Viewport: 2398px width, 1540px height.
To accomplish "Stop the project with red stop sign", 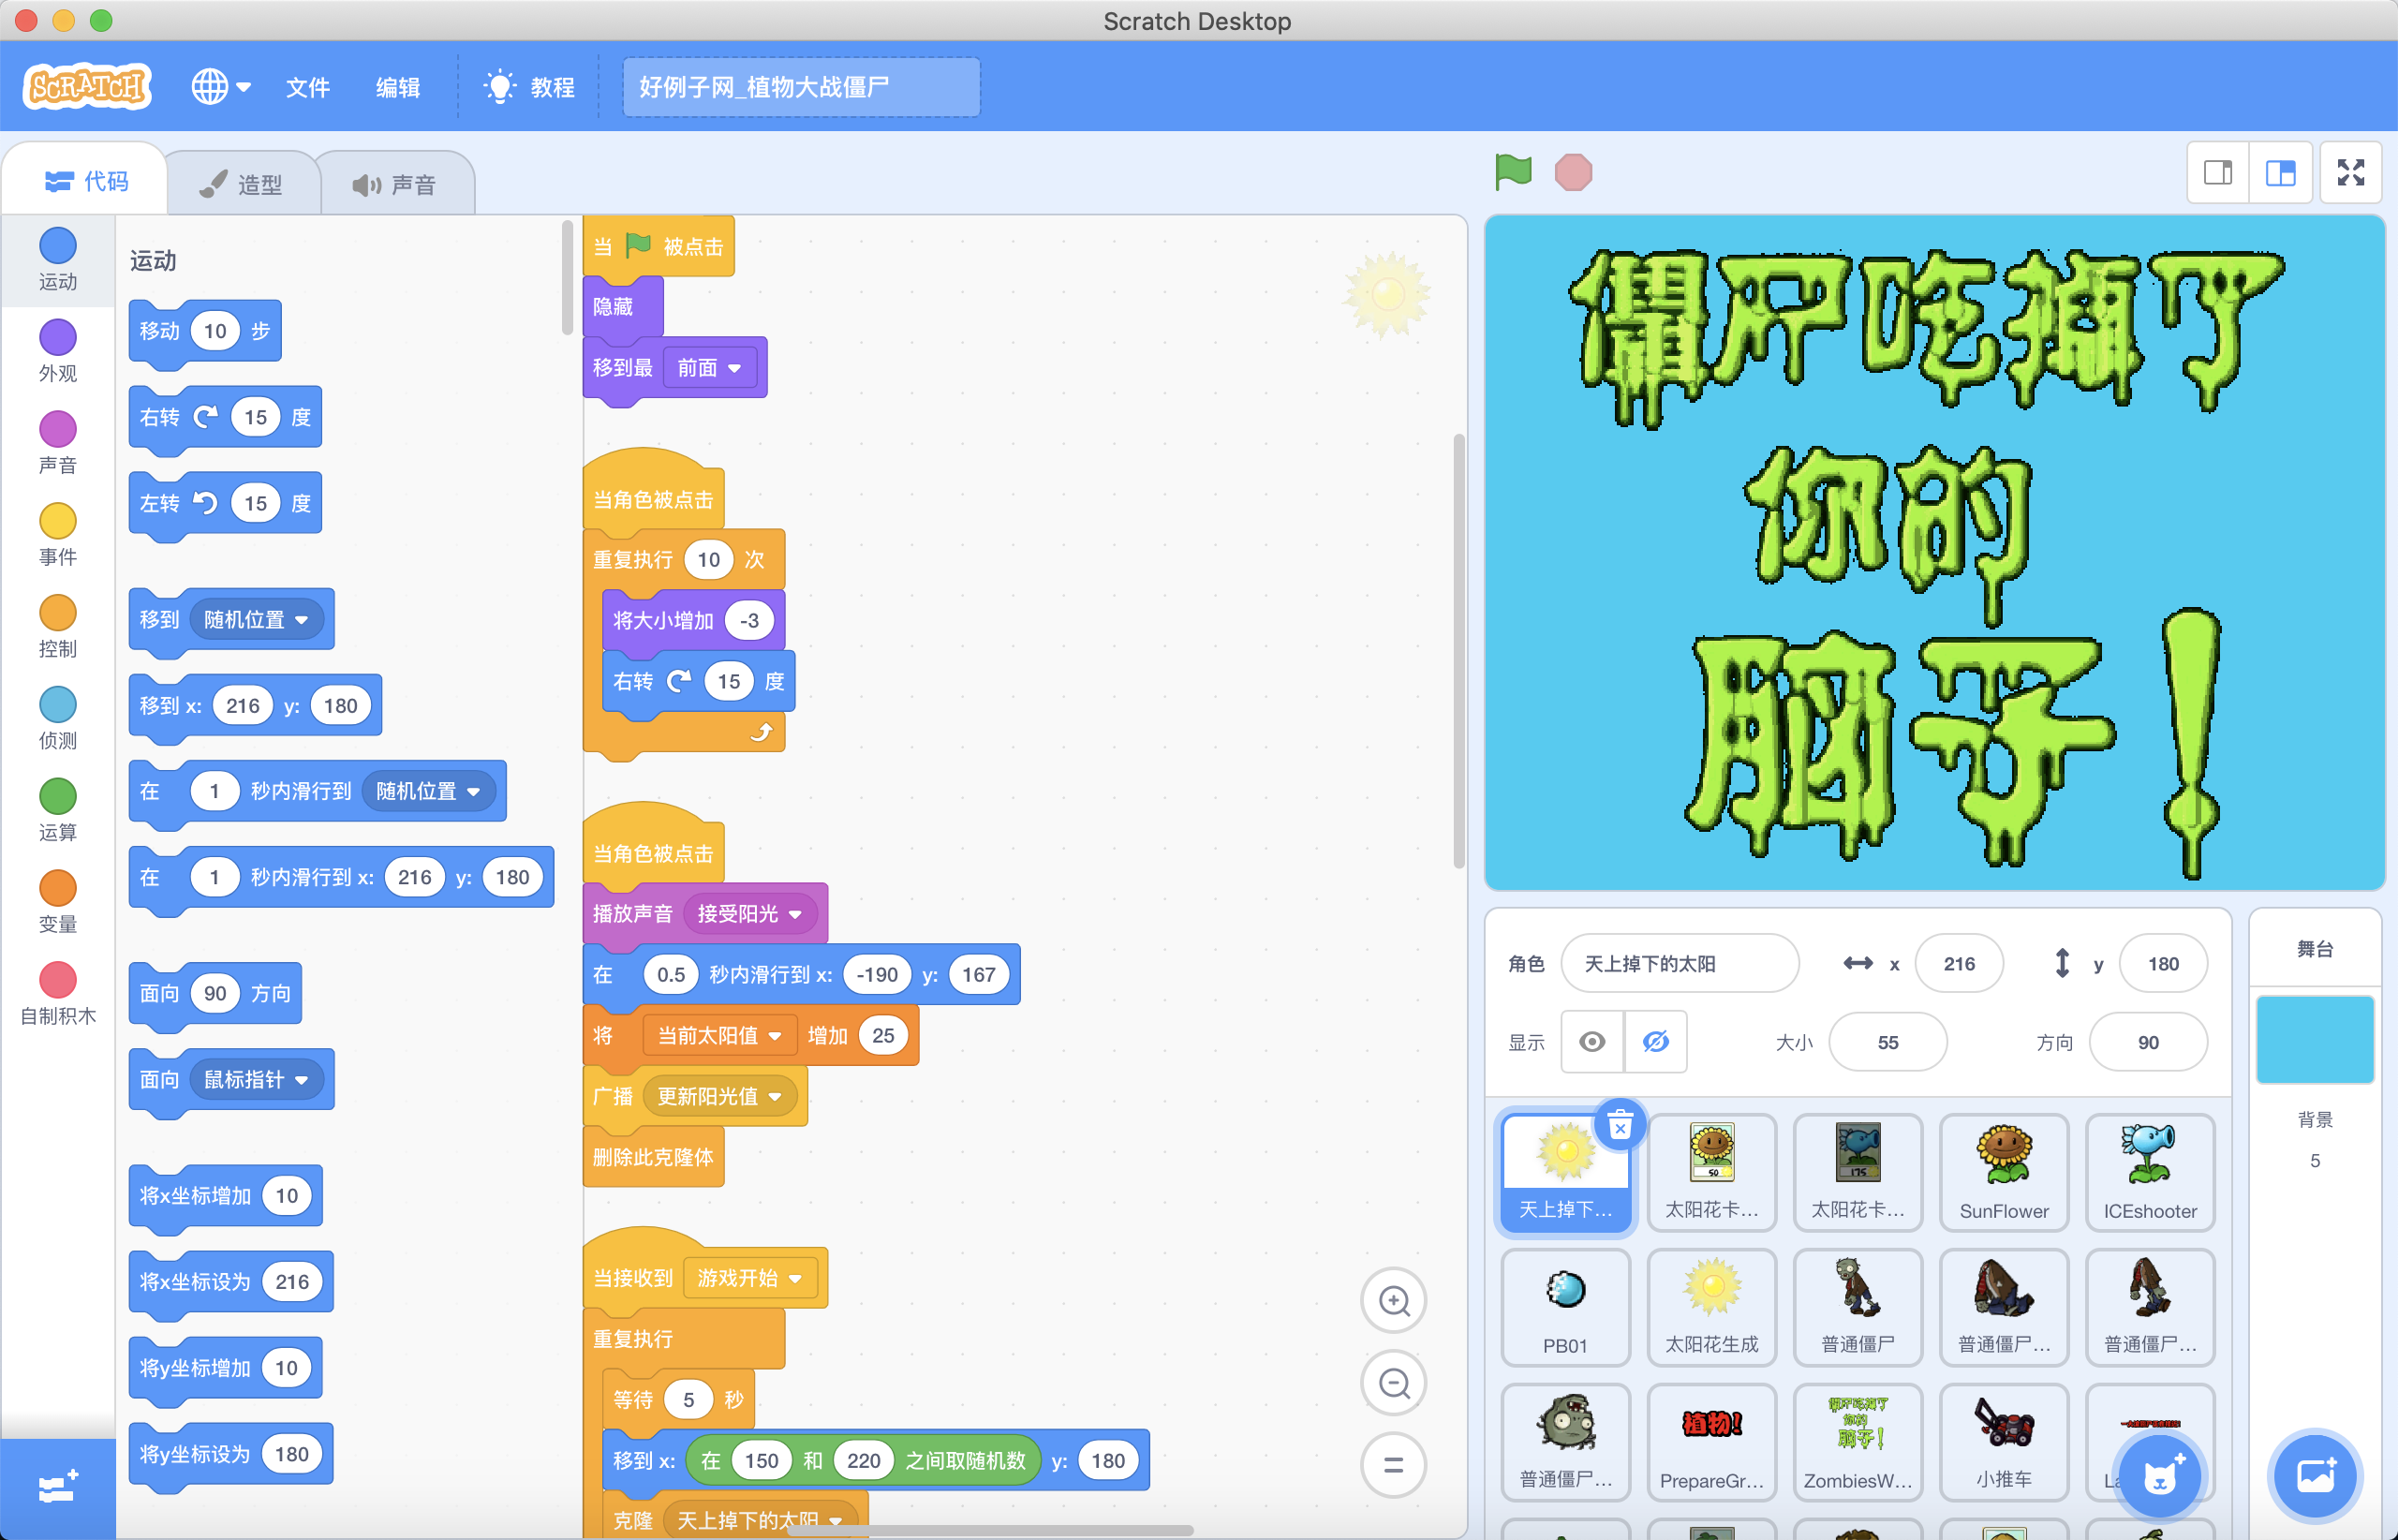I will click(1573, 172).
